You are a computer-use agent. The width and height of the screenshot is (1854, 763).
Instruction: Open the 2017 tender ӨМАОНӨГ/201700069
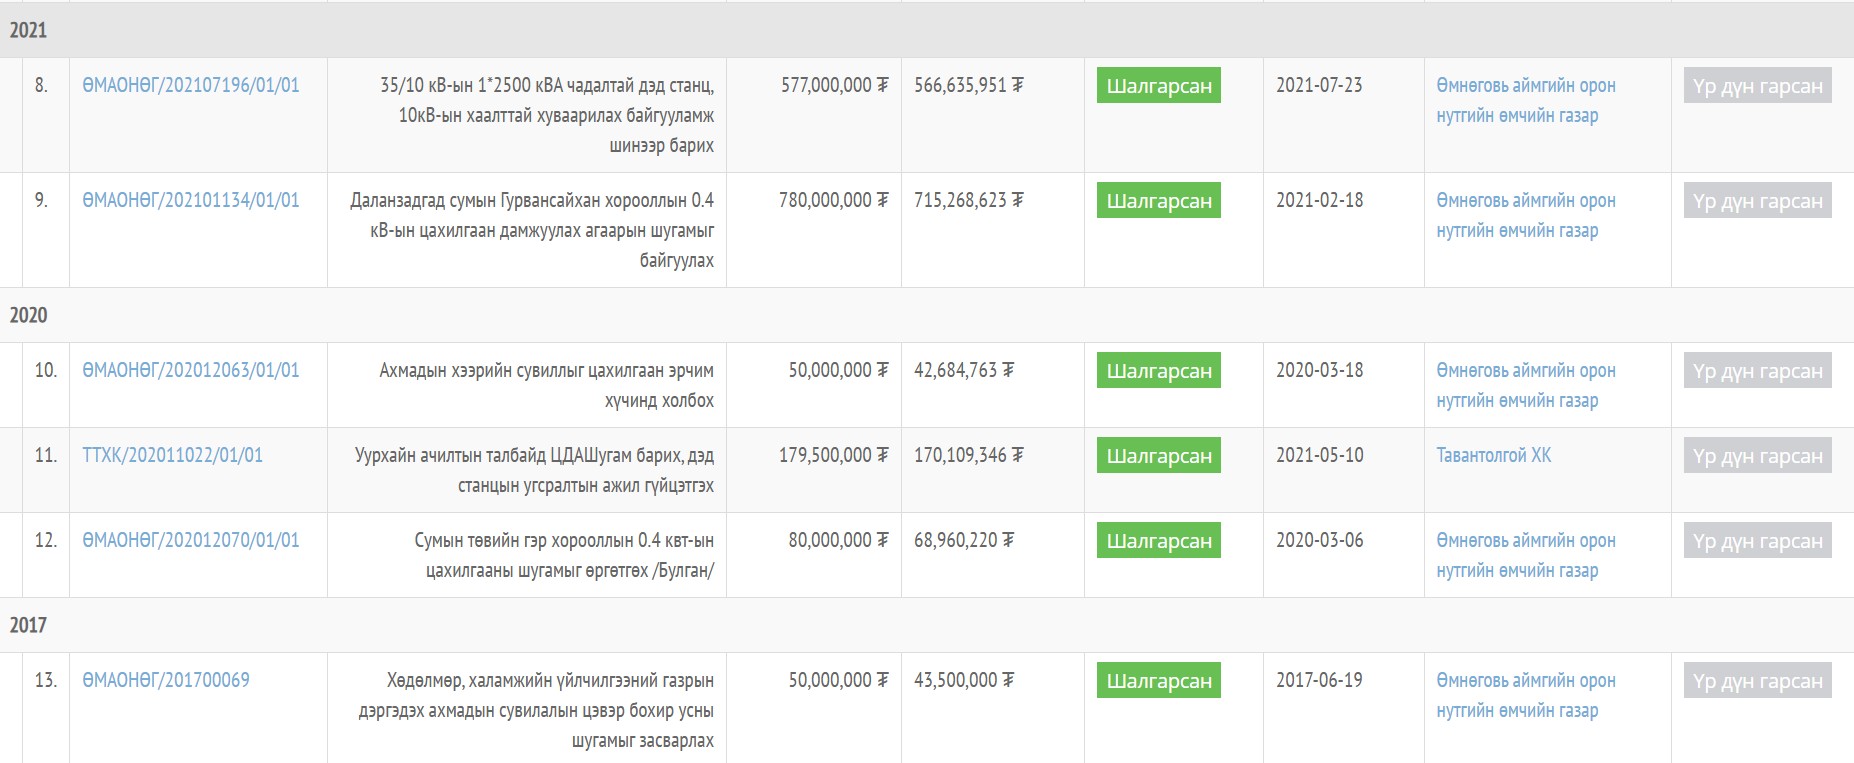(166, 681)
